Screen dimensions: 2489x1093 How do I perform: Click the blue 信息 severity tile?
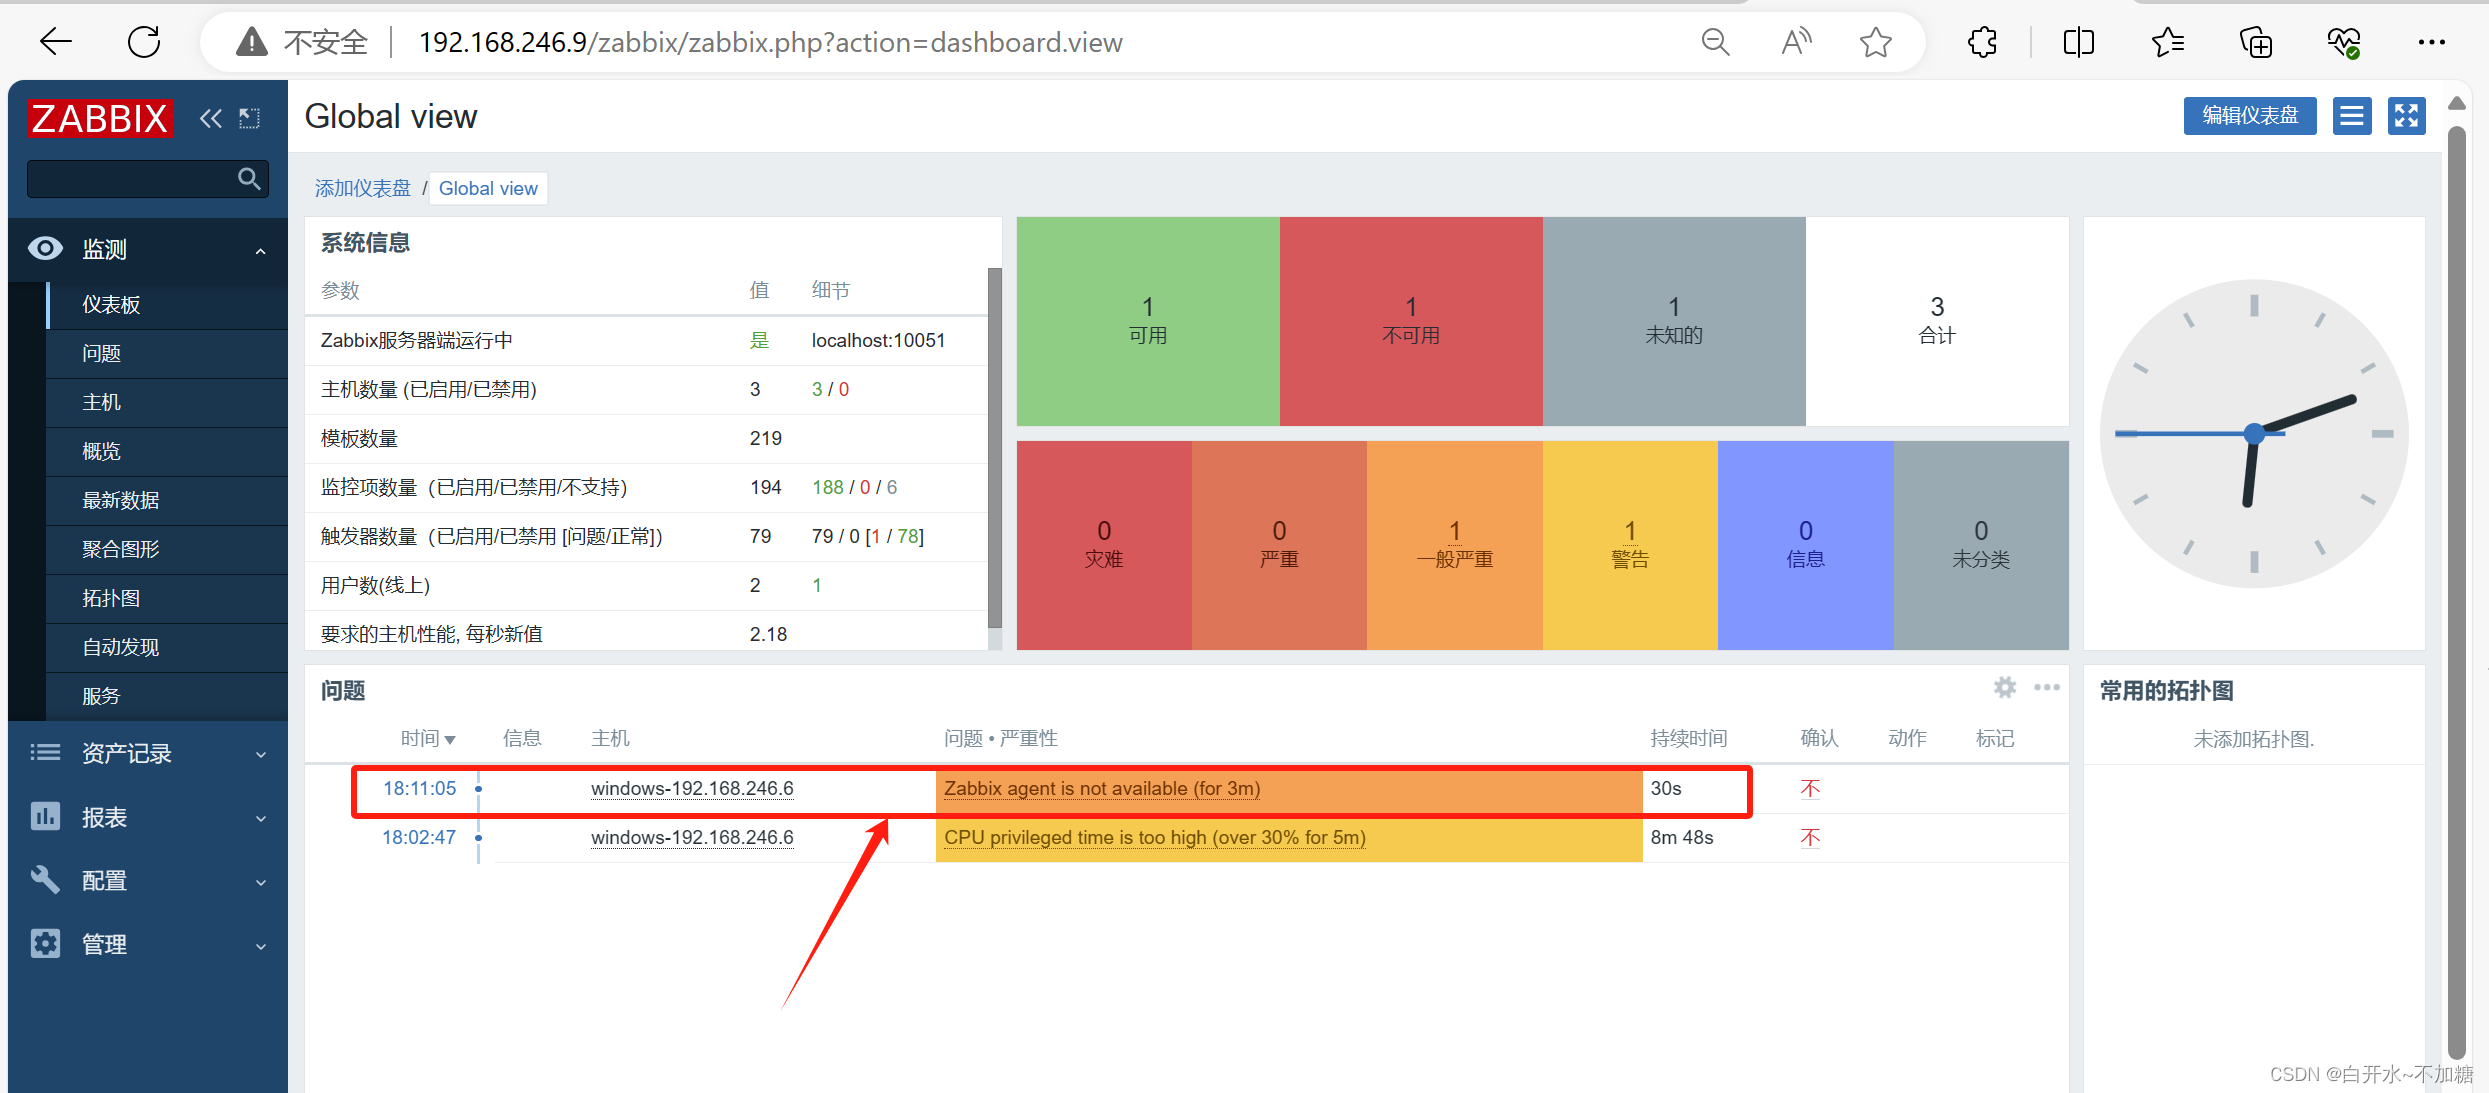coord(1806,545)
